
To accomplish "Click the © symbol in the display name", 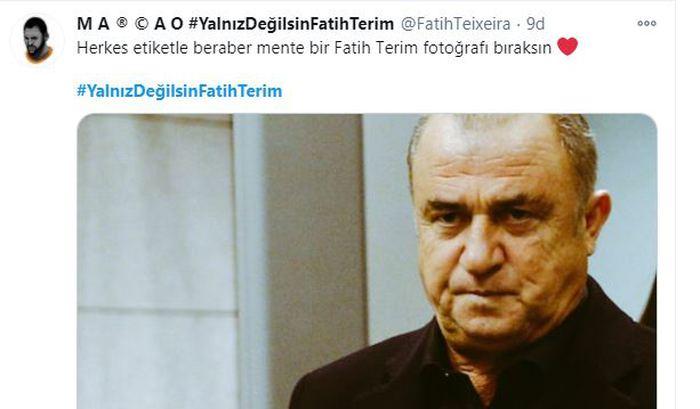I will coord(142,24).
